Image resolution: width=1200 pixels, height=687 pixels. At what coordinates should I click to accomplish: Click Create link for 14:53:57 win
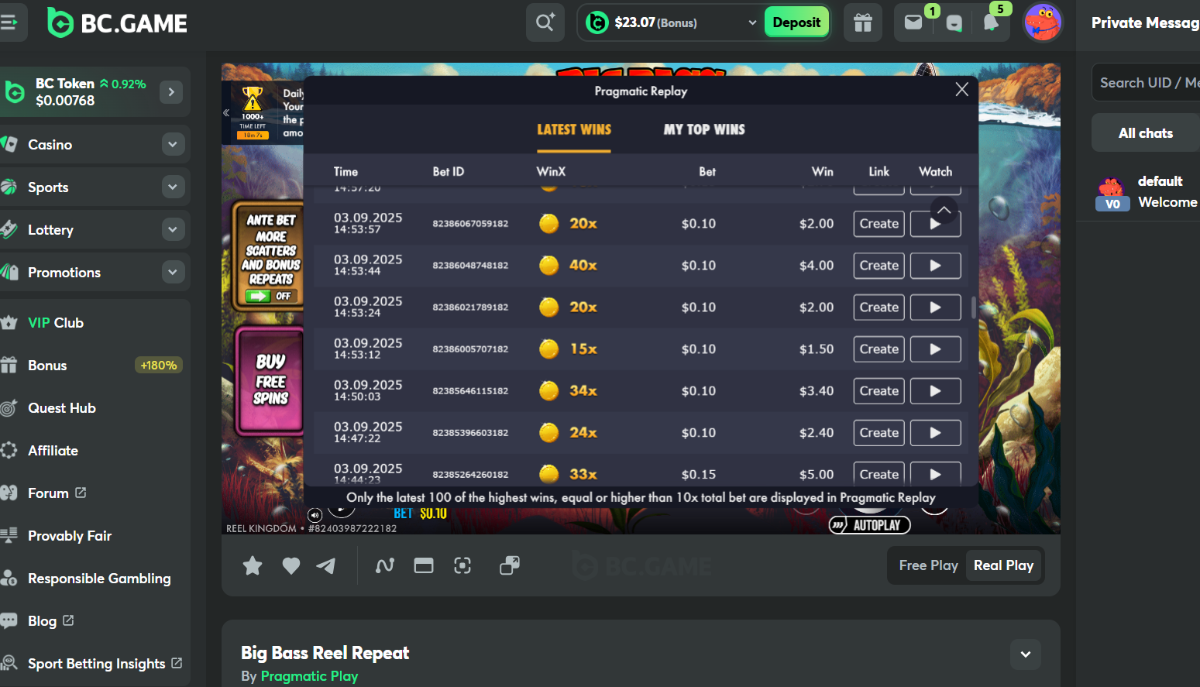click(879, 223)
